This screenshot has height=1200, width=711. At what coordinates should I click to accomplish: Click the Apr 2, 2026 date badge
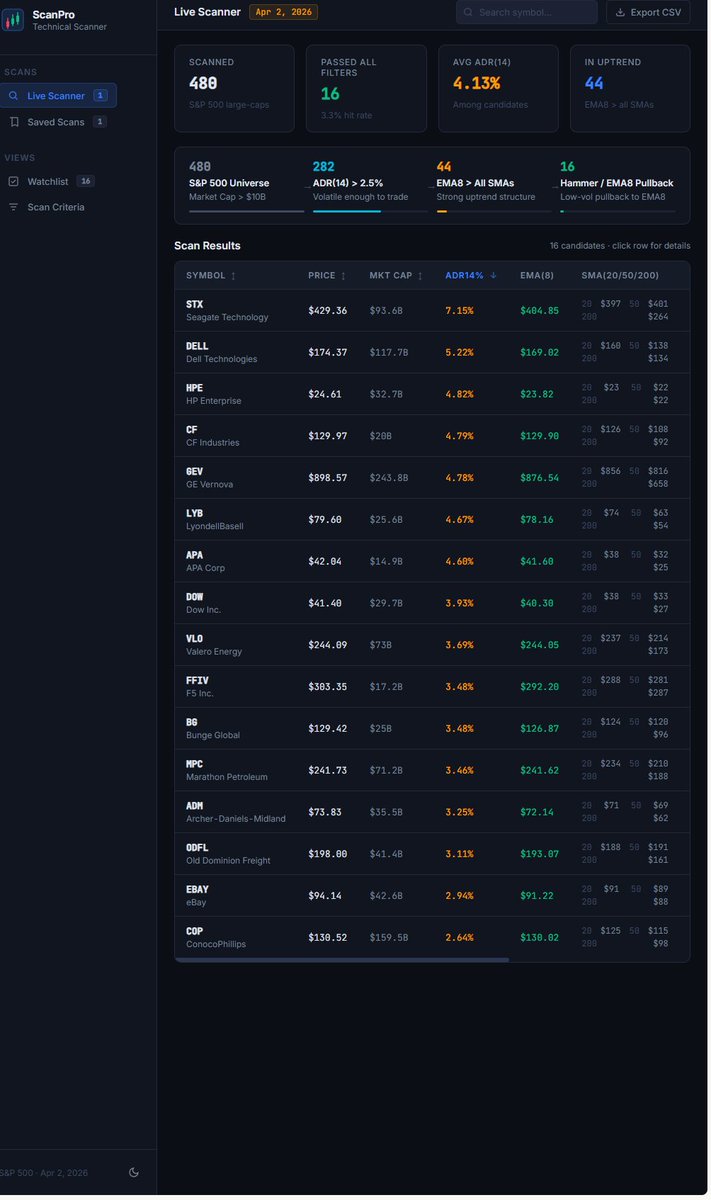(x=283, y=12)
